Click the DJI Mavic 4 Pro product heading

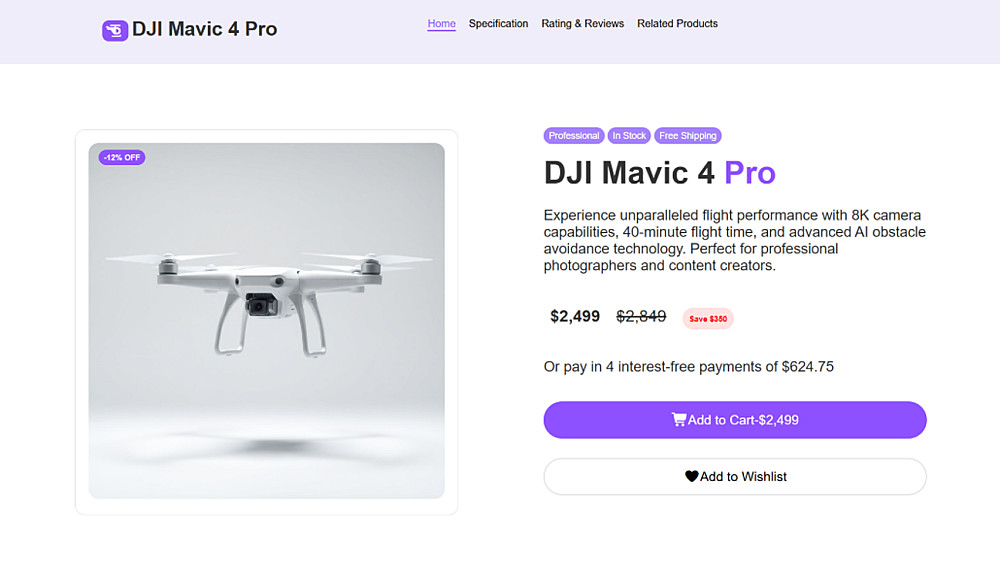tap(659, 173)
